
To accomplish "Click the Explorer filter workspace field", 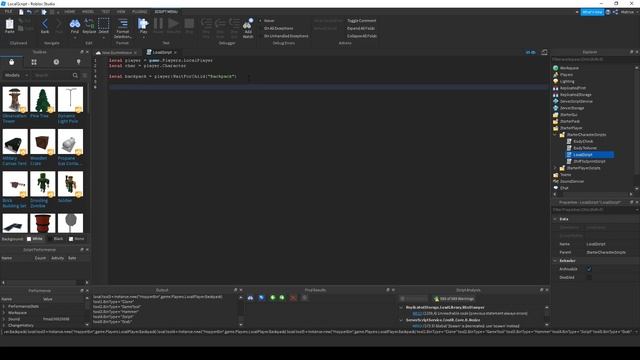I will 593,60.
